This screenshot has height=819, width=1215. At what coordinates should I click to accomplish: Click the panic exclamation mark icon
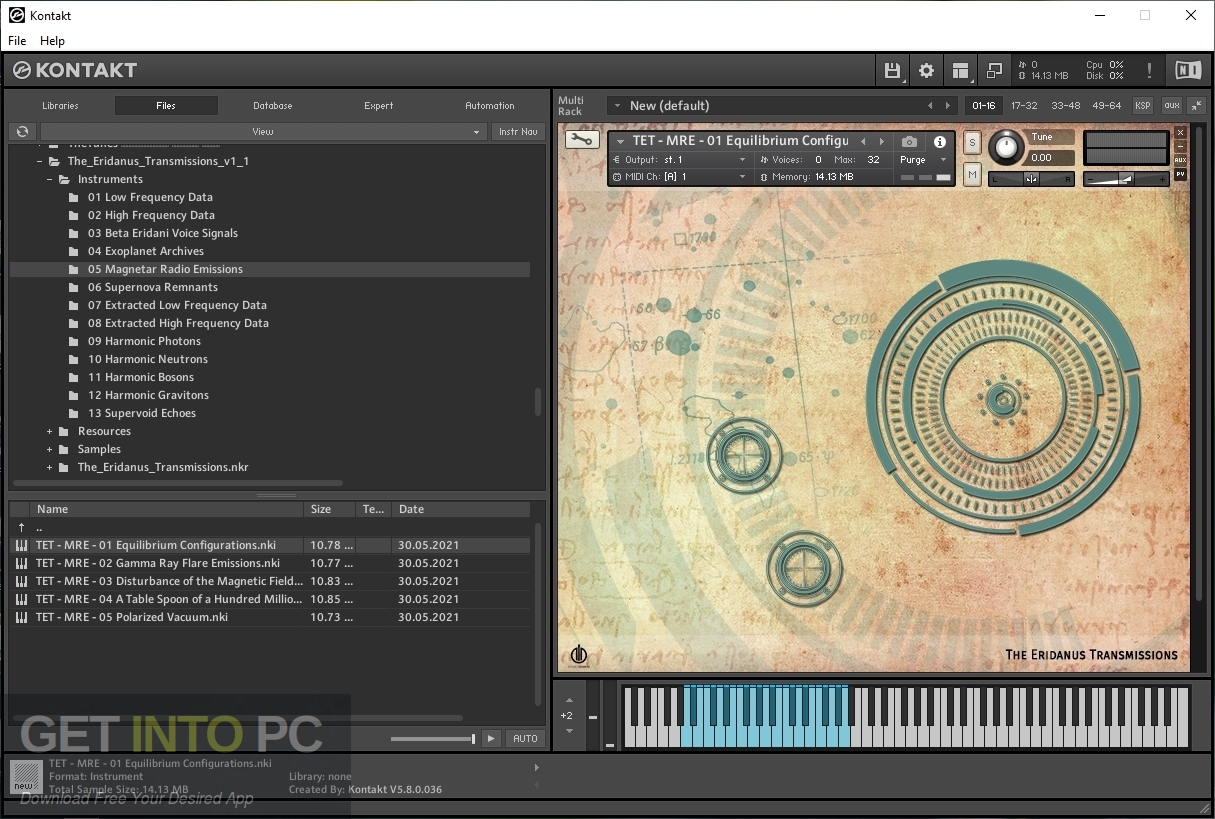coord(1149,70)
